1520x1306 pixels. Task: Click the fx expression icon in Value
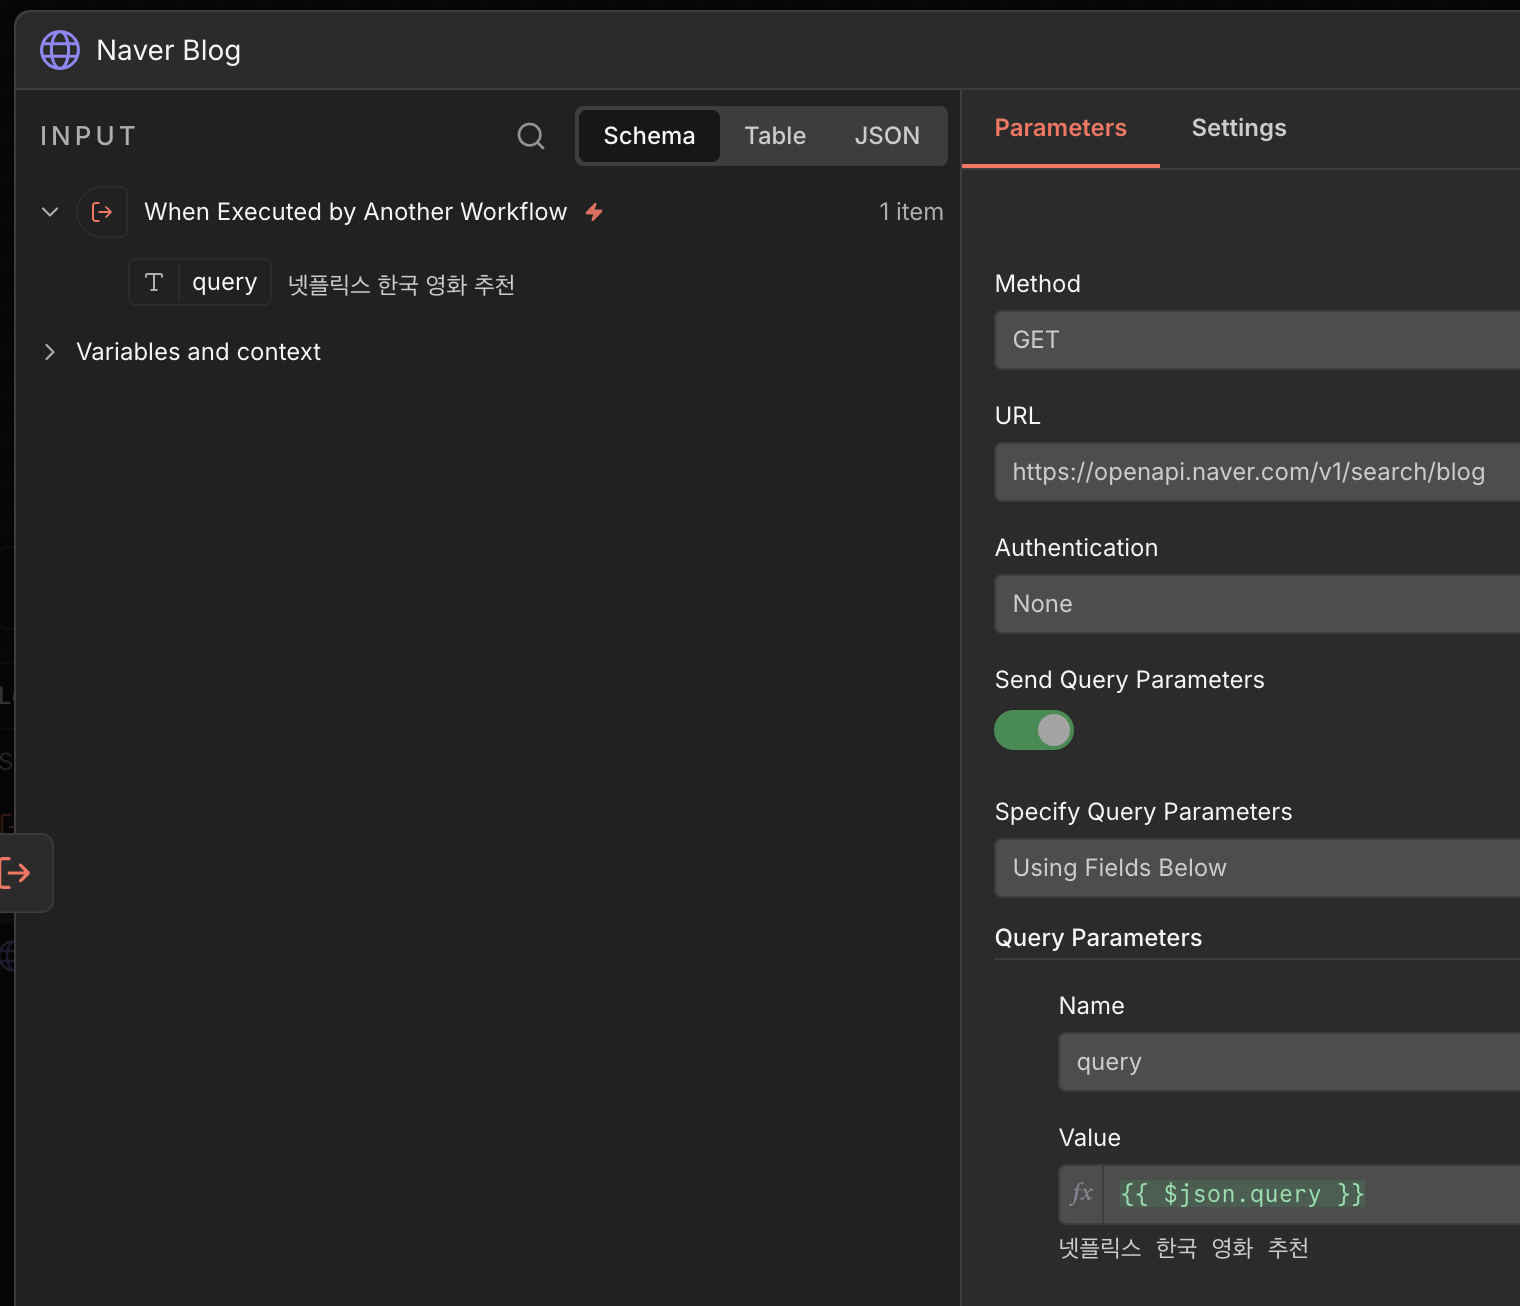tap(1081, 1194)
